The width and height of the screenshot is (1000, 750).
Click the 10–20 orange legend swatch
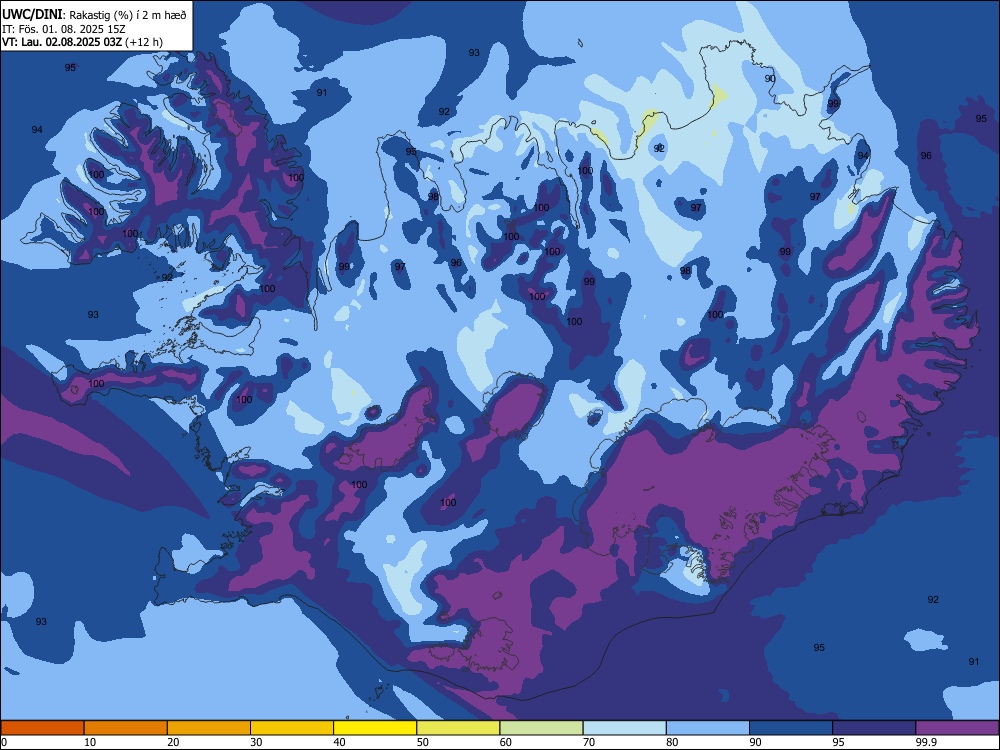point(126,728)
